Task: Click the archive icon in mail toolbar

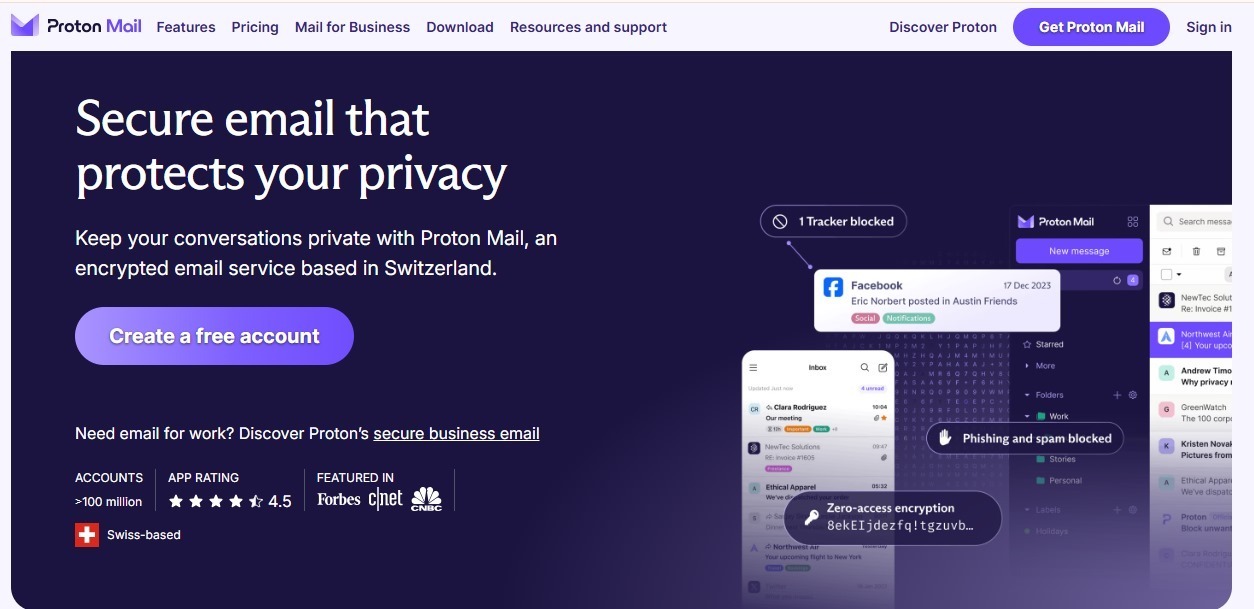Action: 1220,251
